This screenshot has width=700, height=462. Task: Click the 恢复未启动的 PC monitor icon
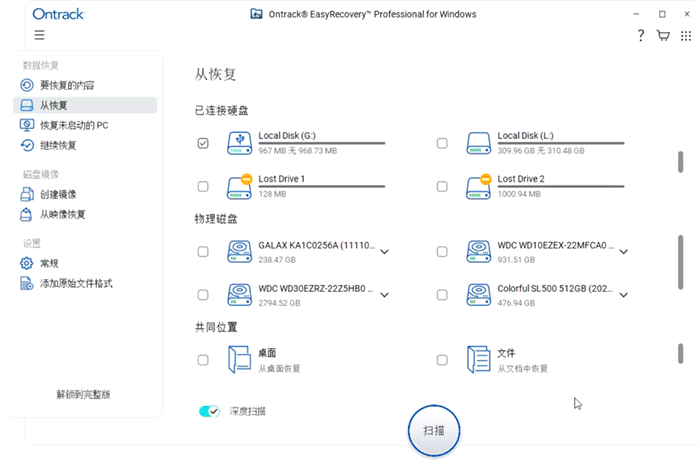(27, 125)
